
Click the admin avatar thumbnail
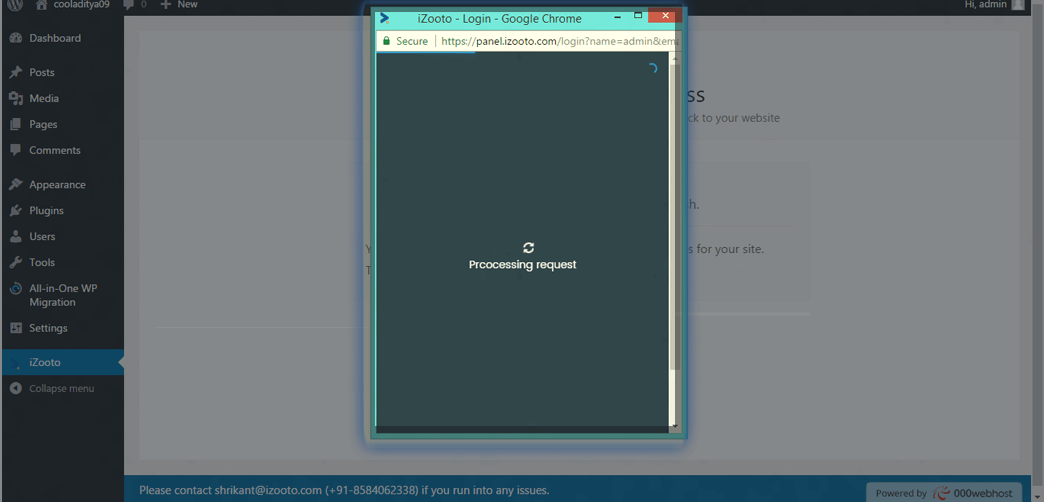(x=1017, y=5)
